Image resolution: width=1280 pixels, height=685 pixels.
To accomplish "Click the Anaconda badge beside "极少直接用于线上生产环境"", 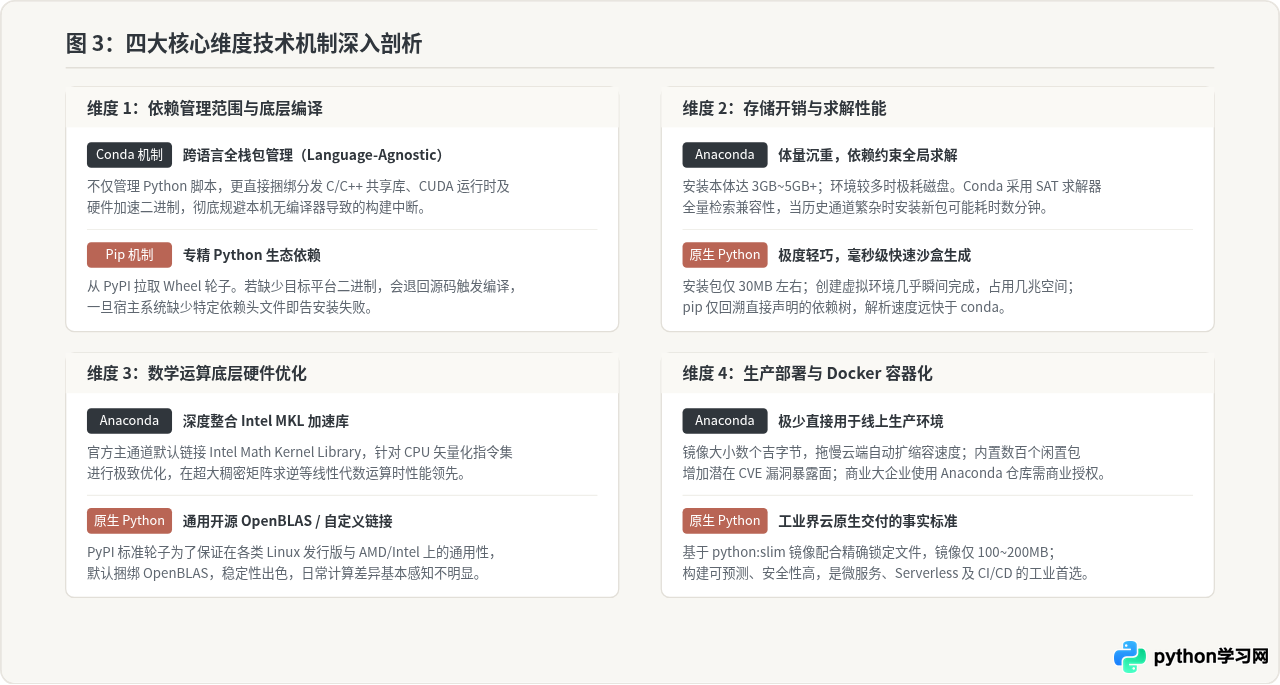I will tap(725, 421).
